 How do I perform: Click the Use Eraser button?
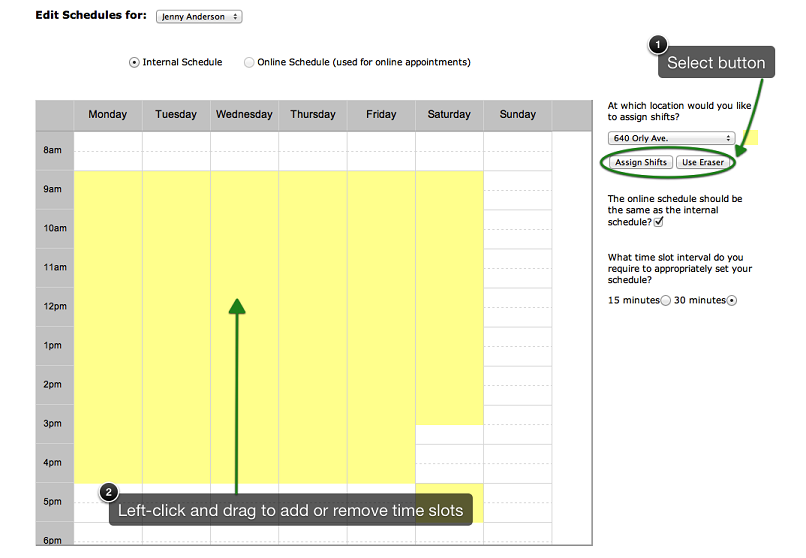(703, 162)
